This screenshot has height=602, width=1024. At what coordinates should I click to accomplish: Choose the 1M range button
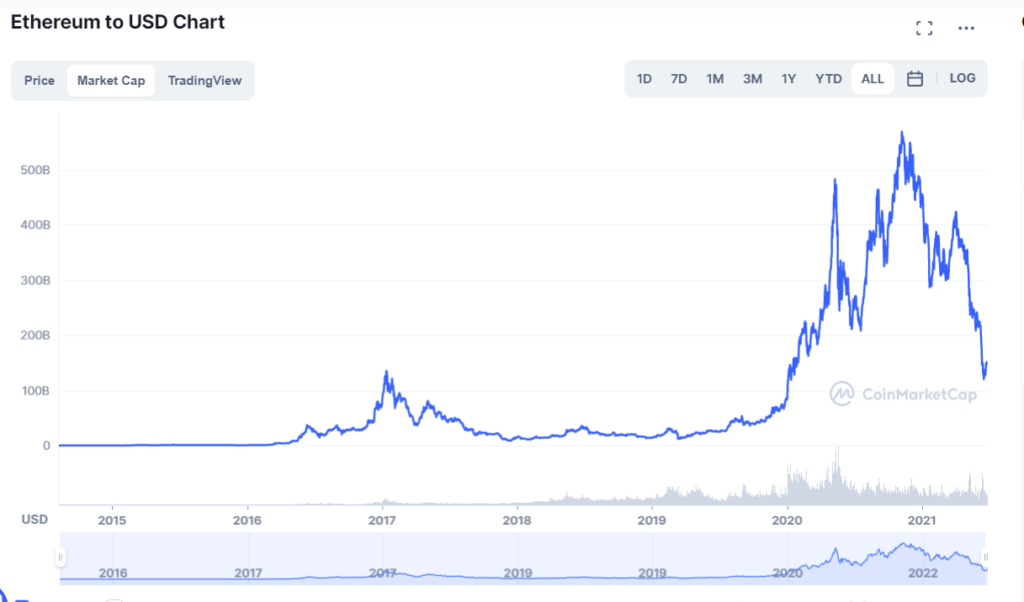pos(715,77)
